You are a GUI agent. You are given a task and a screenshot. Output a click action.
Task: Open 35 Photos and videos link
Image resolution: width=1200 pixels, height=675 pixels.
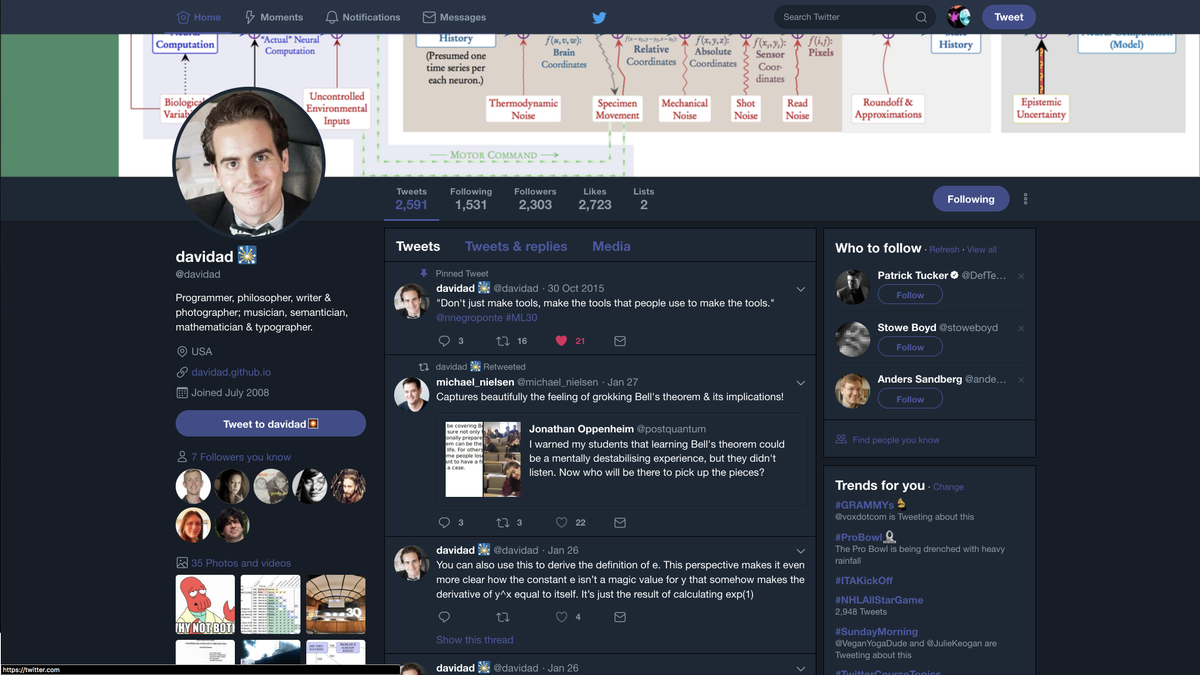241,563
